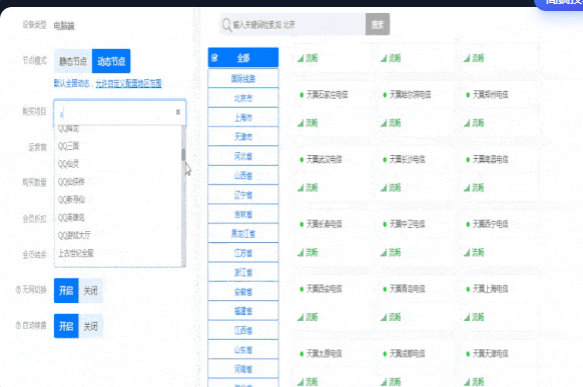The width and height of the screenshot is (583, 387).
Task: Select the 吉林省 region filter
Action: (243, 214)
